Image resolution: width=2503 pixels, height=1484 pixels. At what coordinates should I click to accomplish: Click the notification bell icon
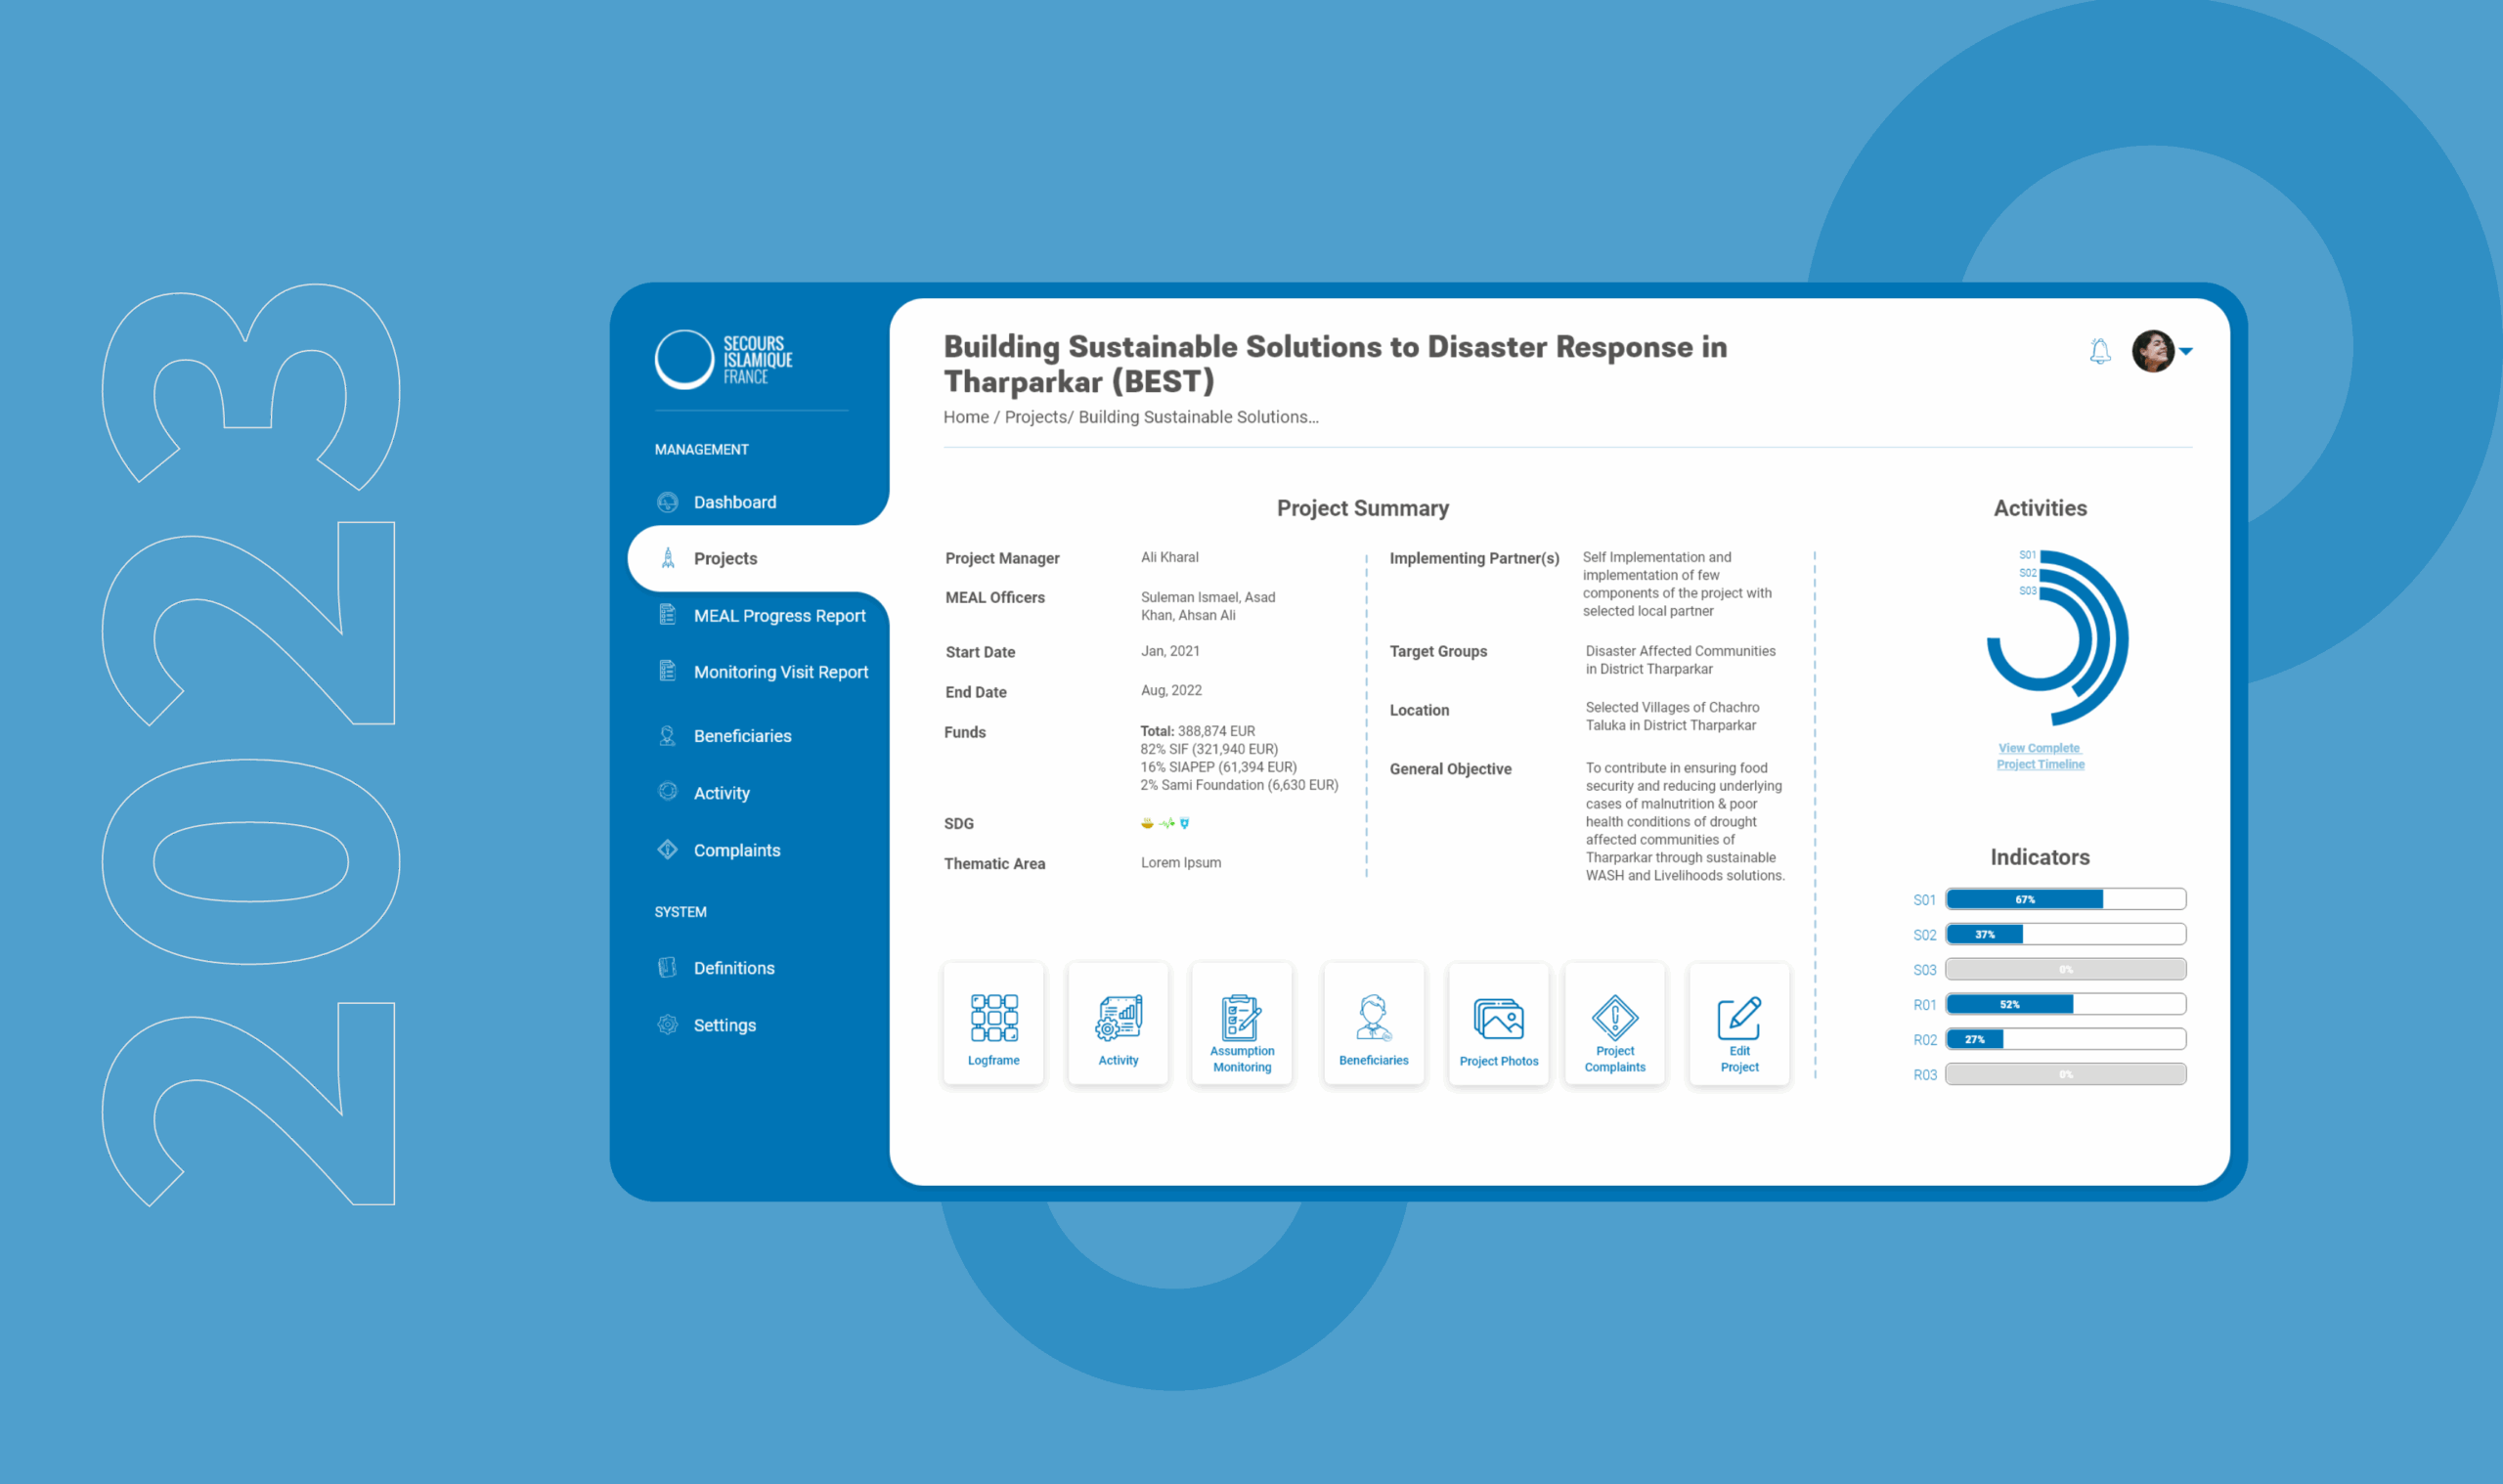click(2099, 351)
